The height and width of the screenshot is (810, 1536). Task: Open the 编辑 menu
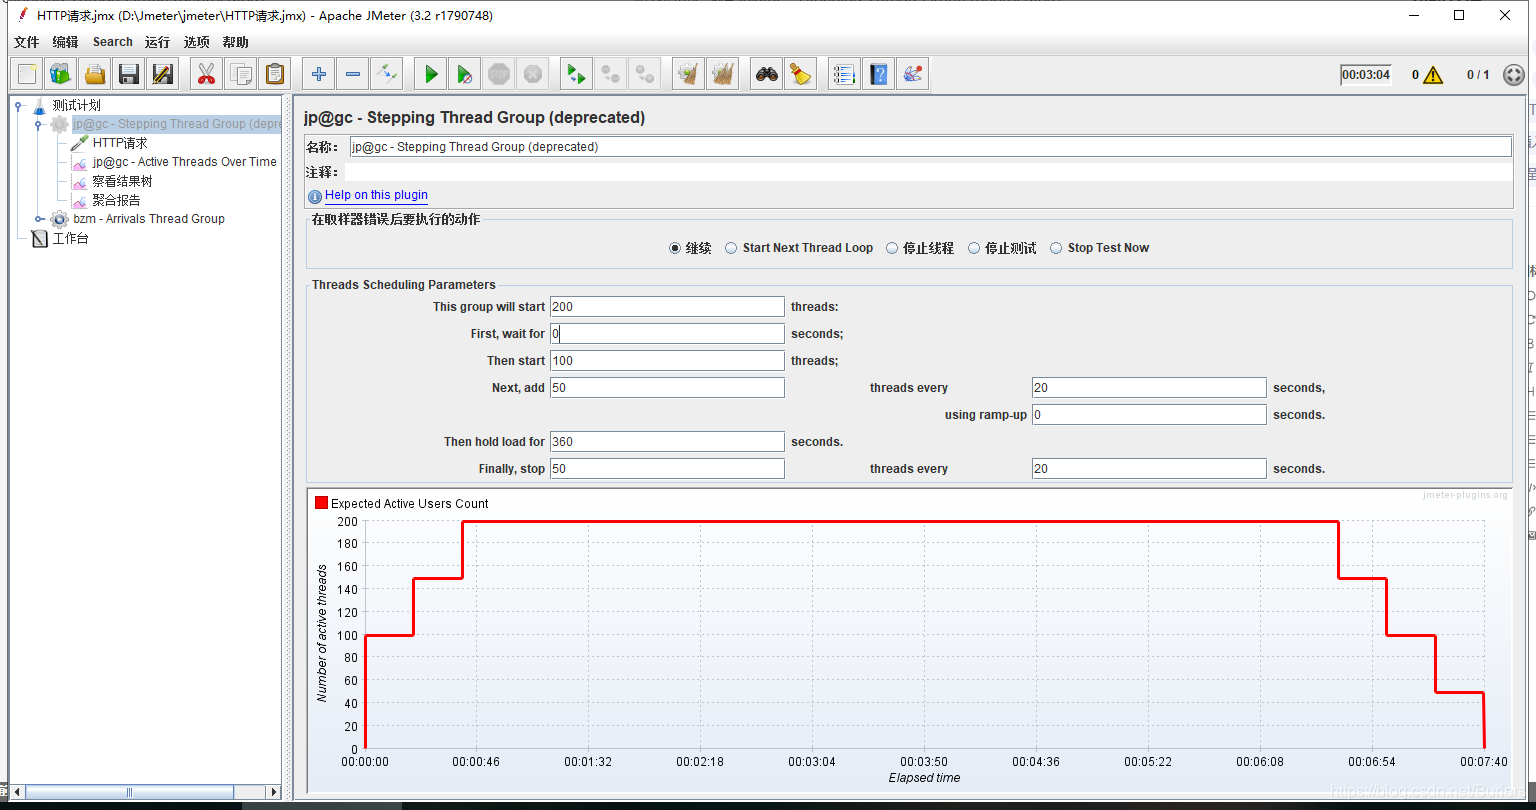[65, 42]
